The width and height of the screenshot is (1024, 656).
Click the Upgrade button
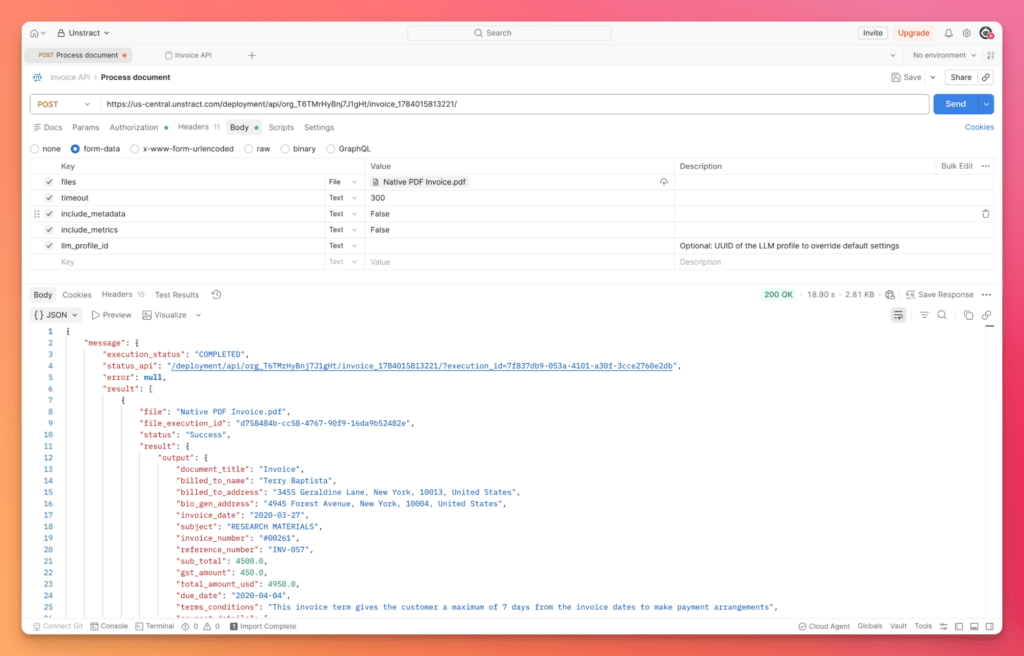point(913,33)
